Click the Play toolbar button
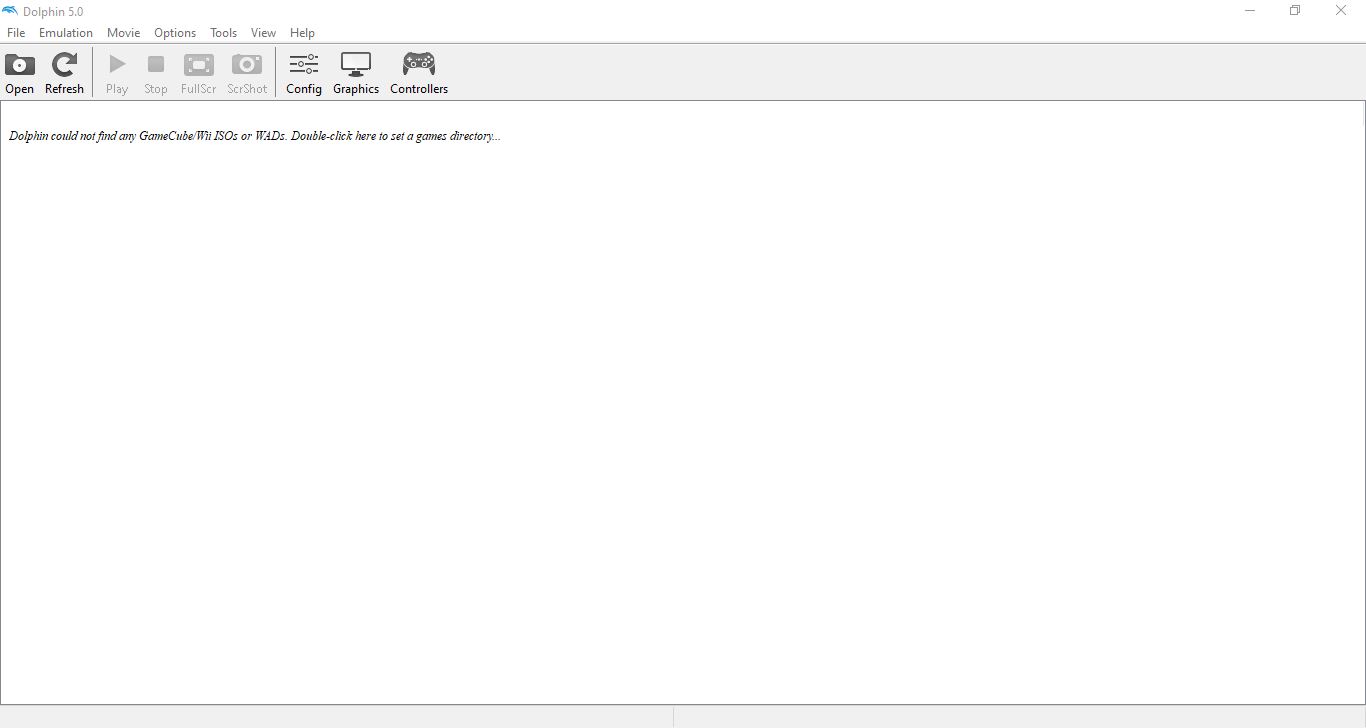The height and width of the screenshot is (728, 1366). tap(117, 73)
